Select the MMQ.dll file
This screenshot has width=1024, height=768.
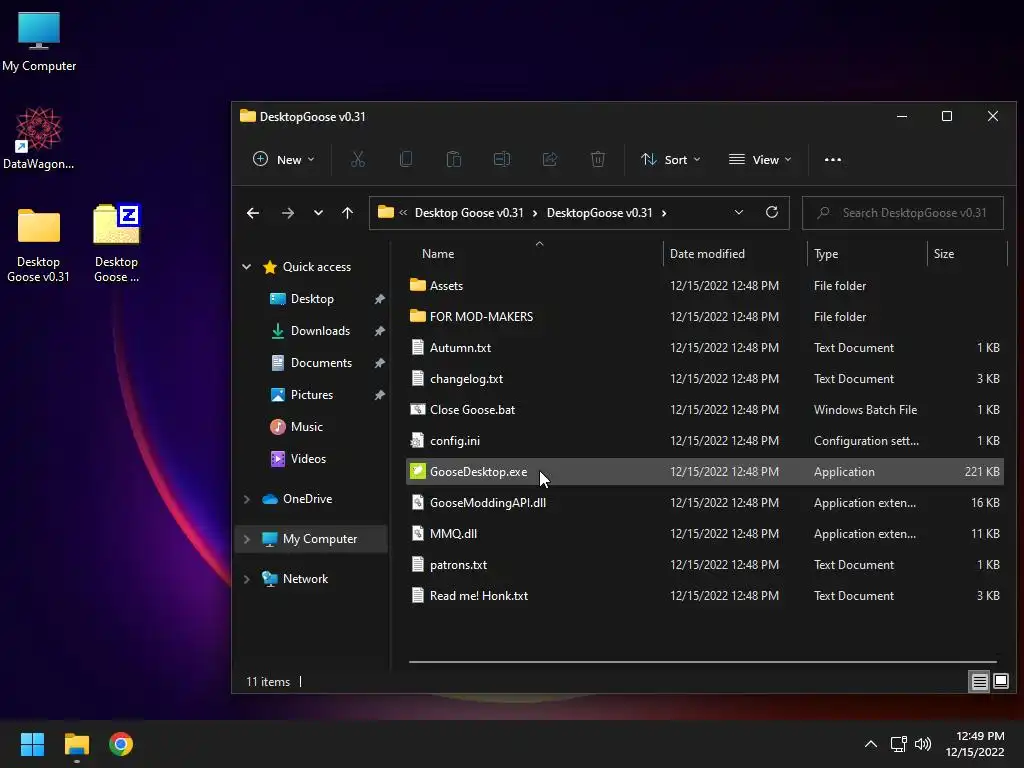pyautogui.click(x=704, y=534)
